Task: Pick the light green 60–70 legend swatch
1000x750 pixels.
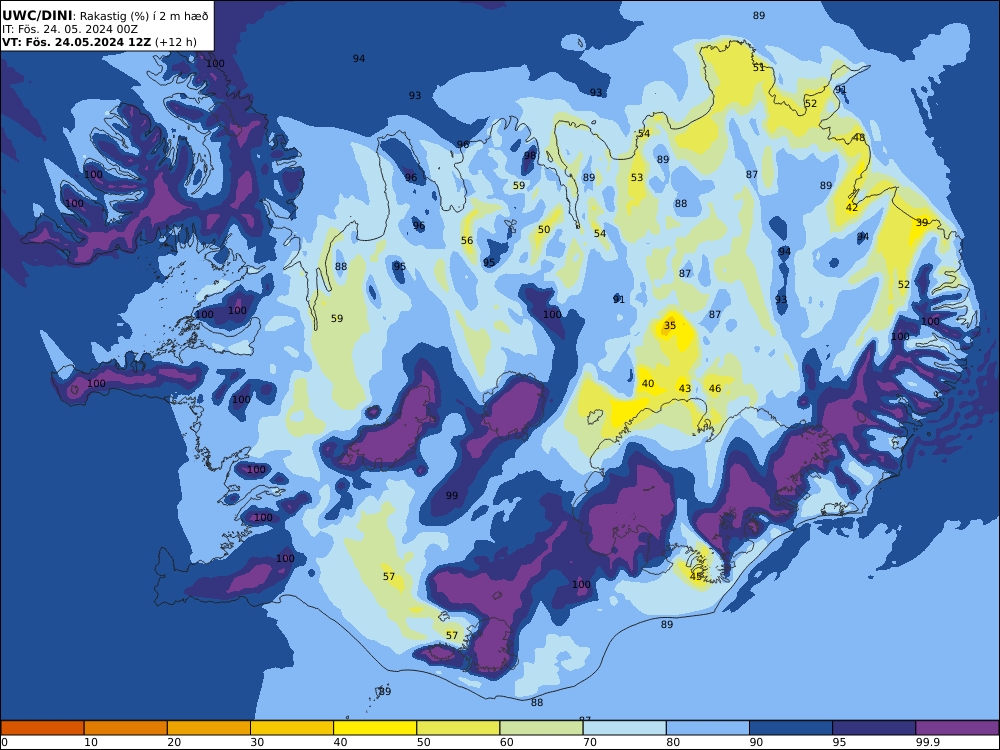Action: [x=541, y=728]
